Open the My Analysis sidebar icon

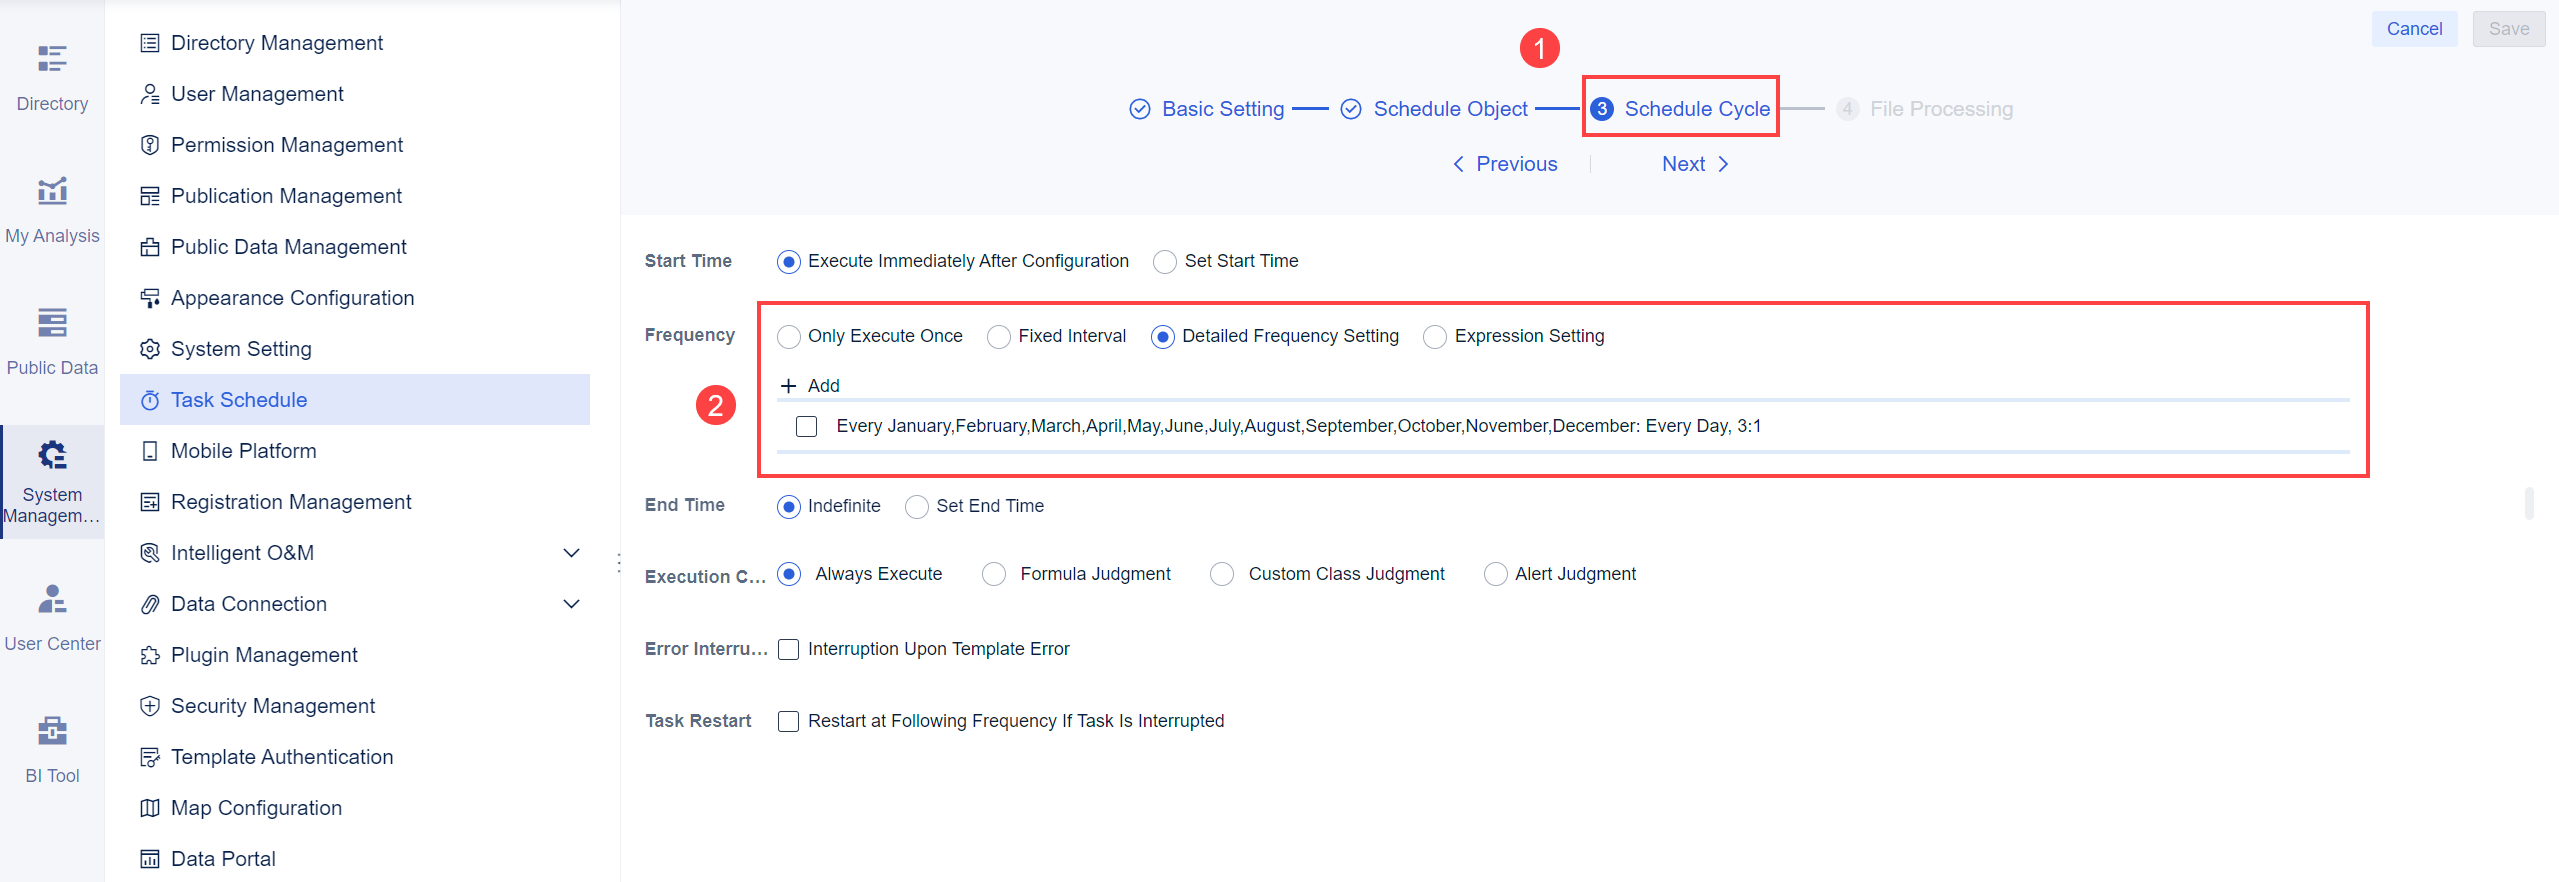click(x=52, y=191)
